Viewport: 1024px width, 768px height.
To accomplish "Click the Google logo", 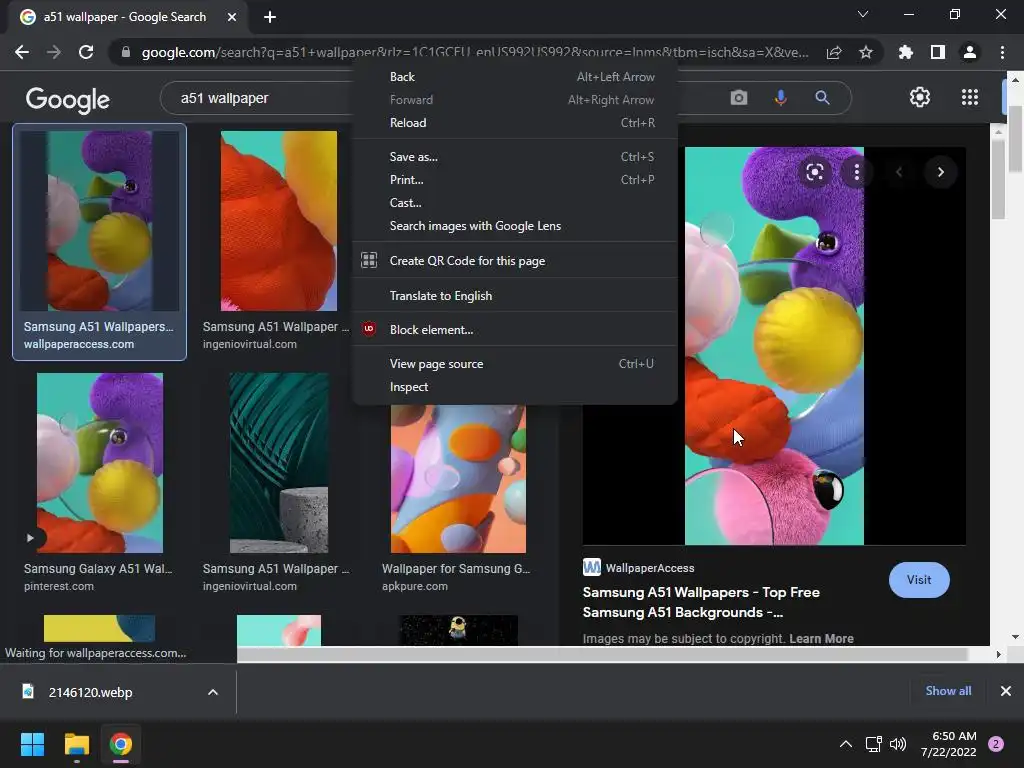I will pos(68,99).
